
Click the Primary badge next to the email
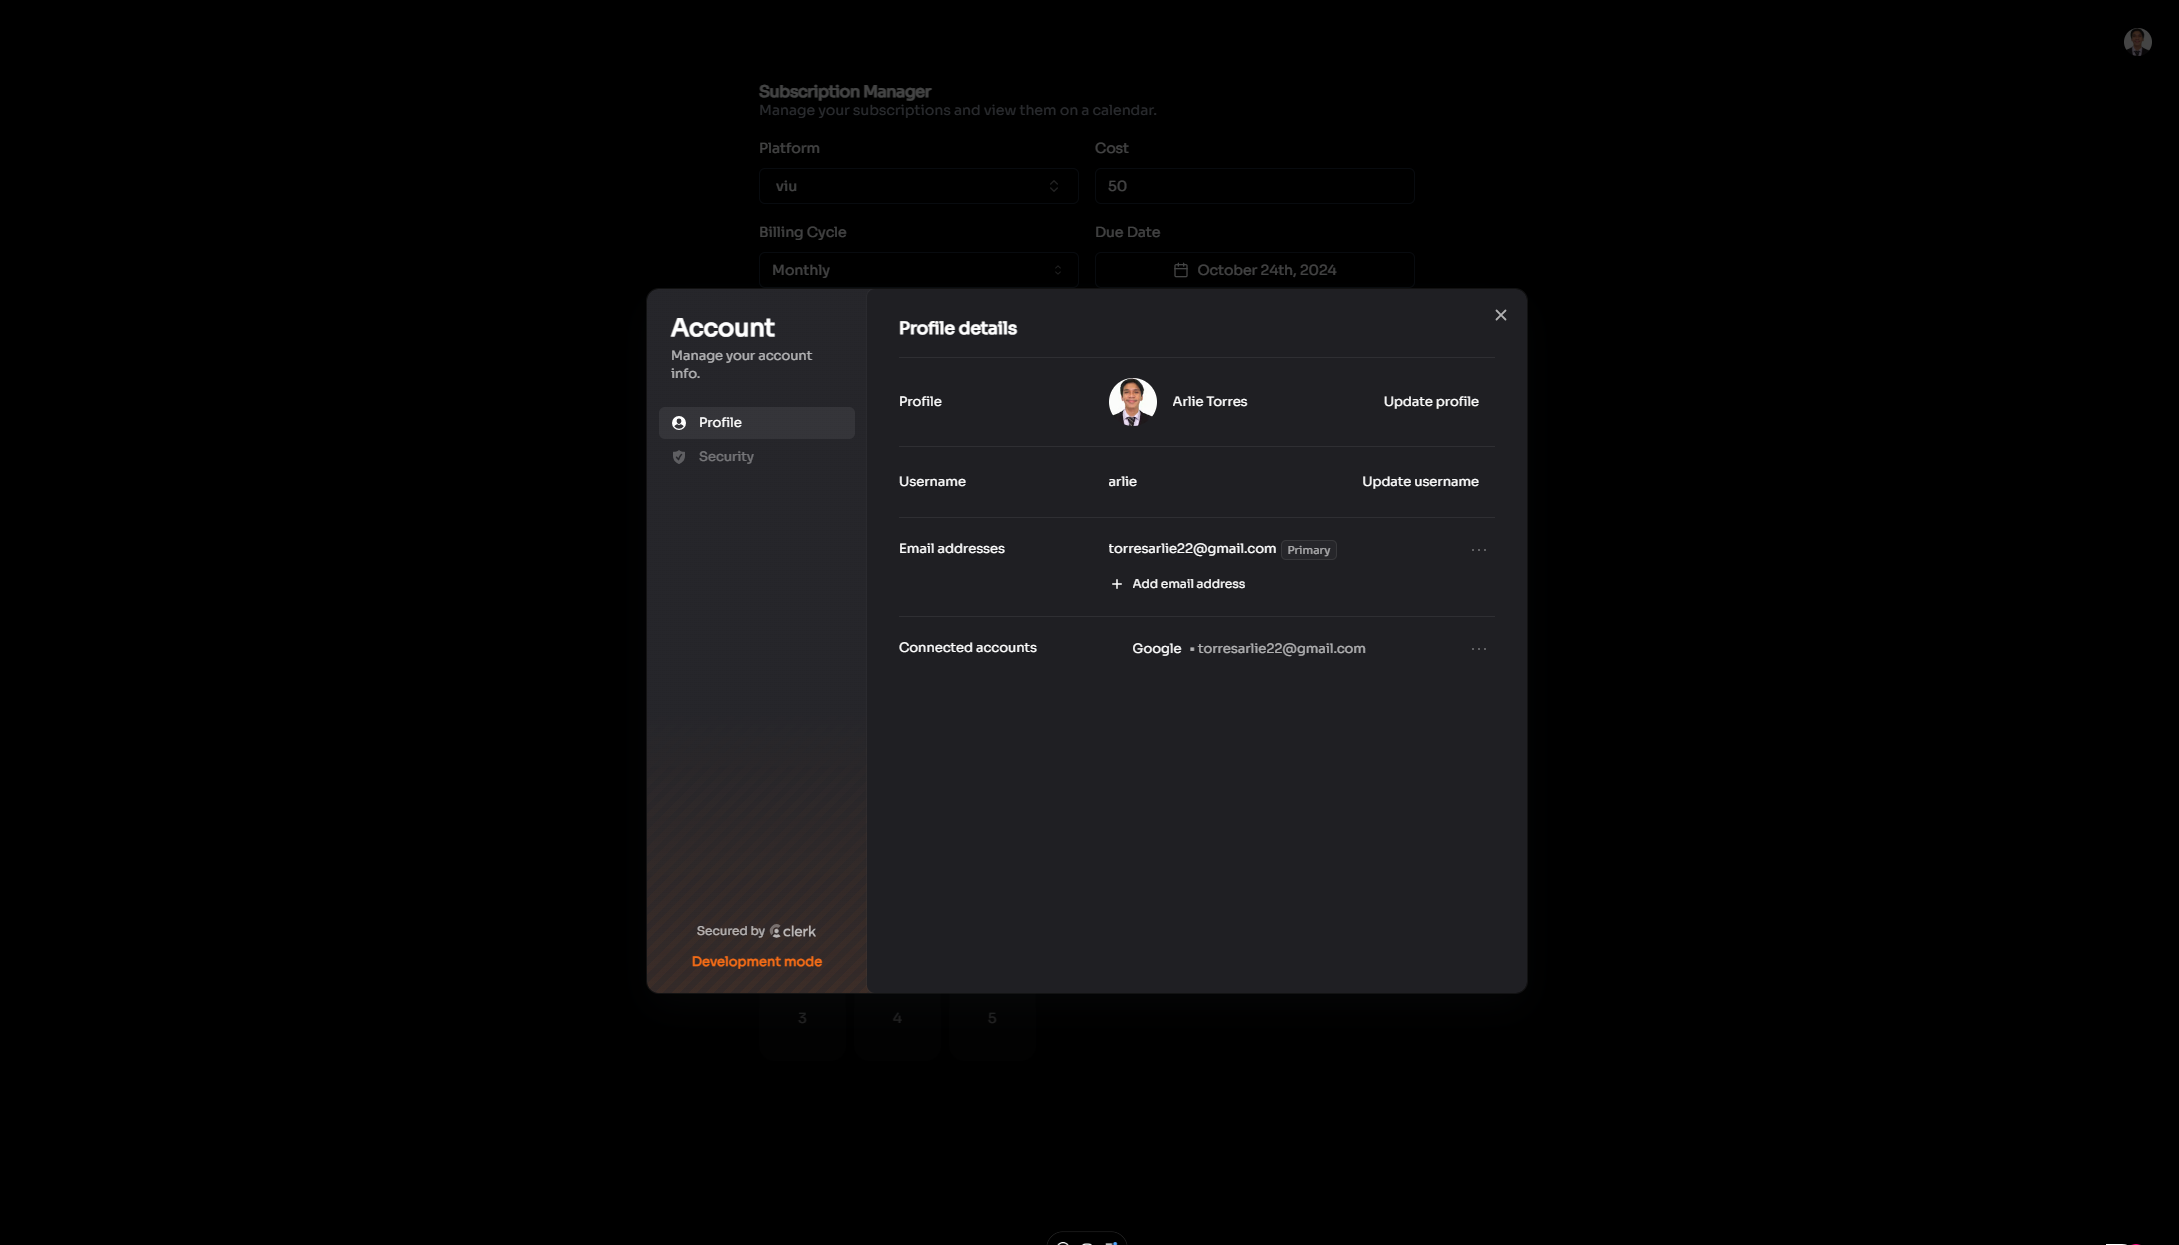[1308, 549]
